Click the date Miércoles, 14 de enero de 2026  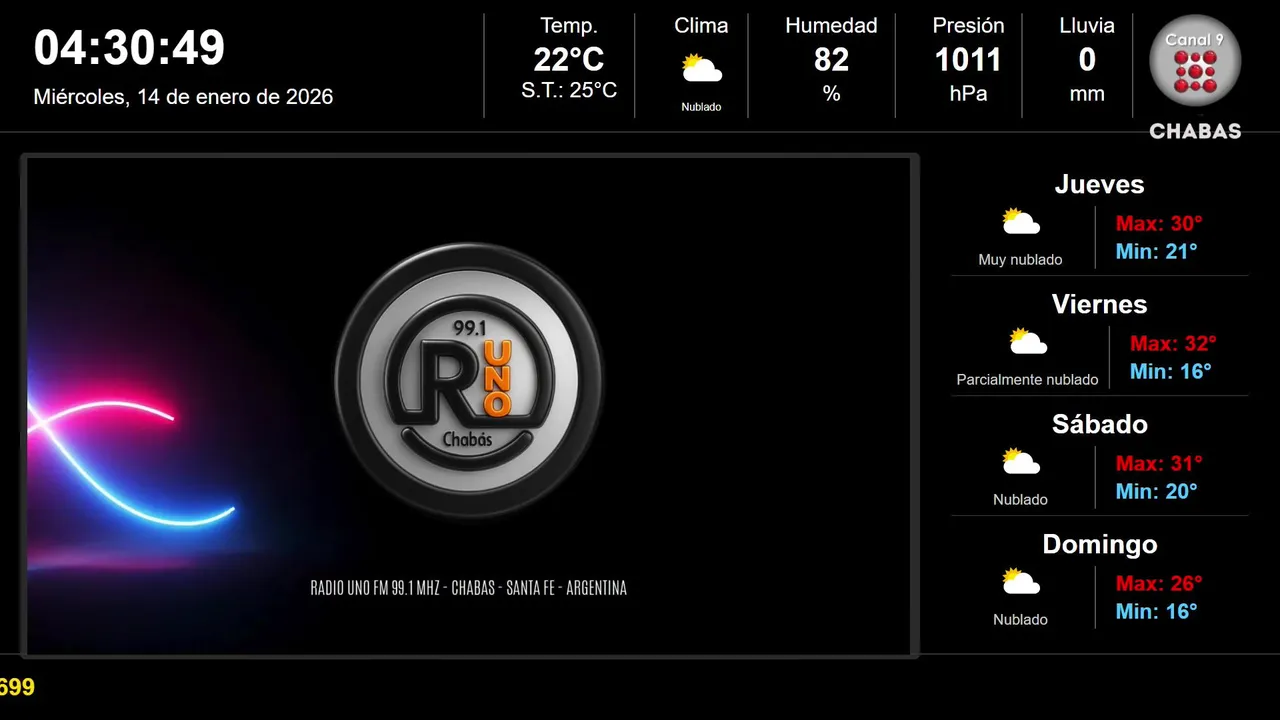tap(183, 97)
